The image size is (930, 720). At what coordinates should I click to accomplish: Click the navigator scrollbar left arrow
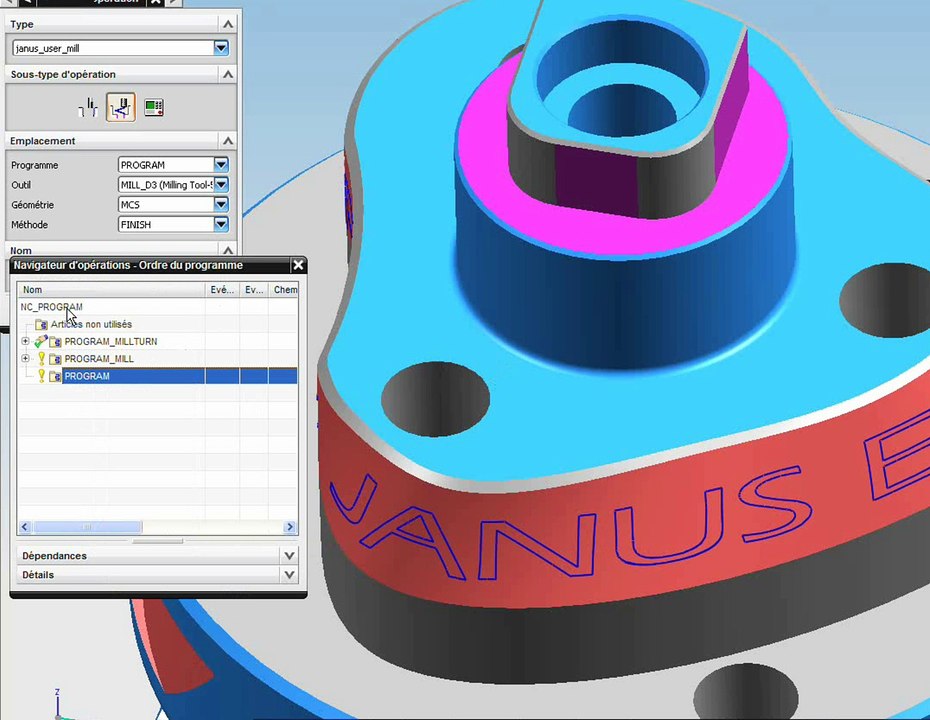[x=25, y=527]
